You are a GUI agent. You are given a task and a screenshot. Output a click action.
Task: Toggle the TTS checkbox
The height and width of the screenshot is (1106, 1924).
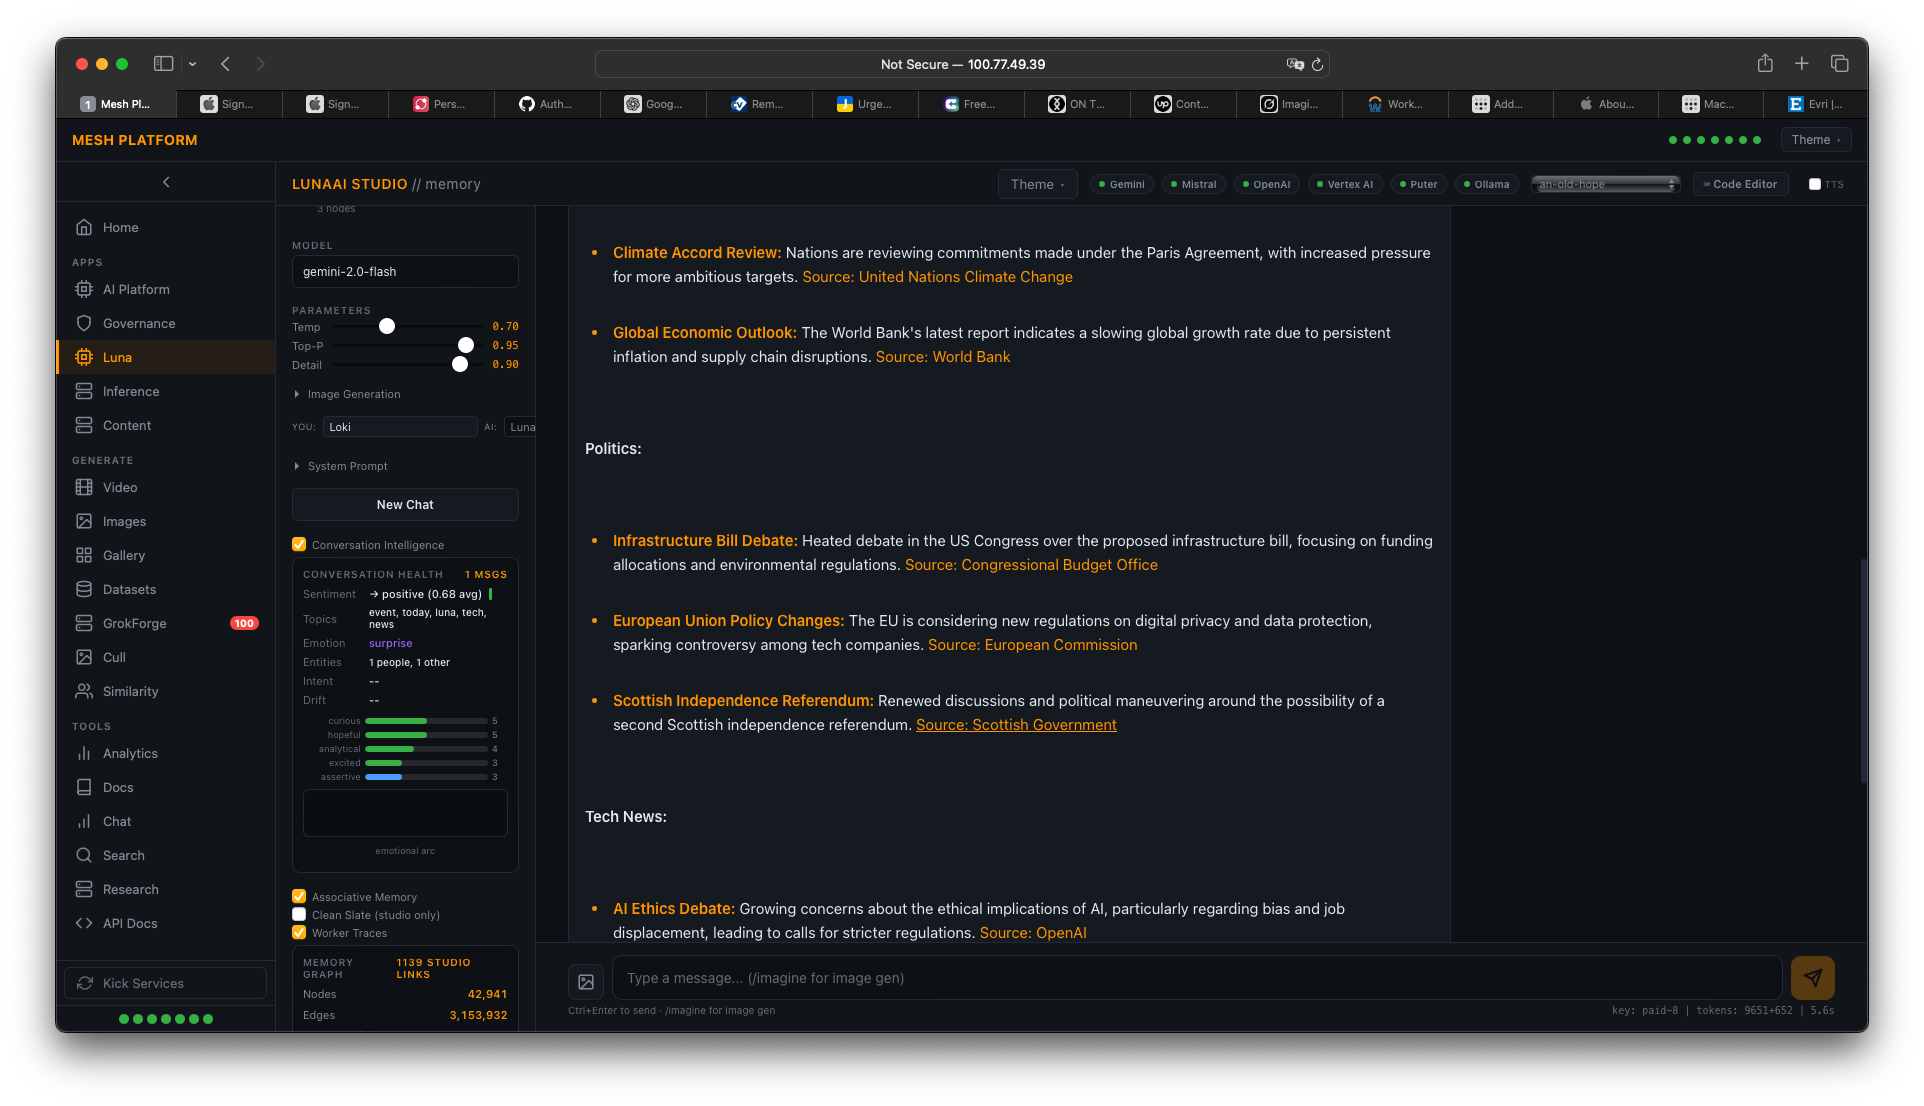(1813, 183)
